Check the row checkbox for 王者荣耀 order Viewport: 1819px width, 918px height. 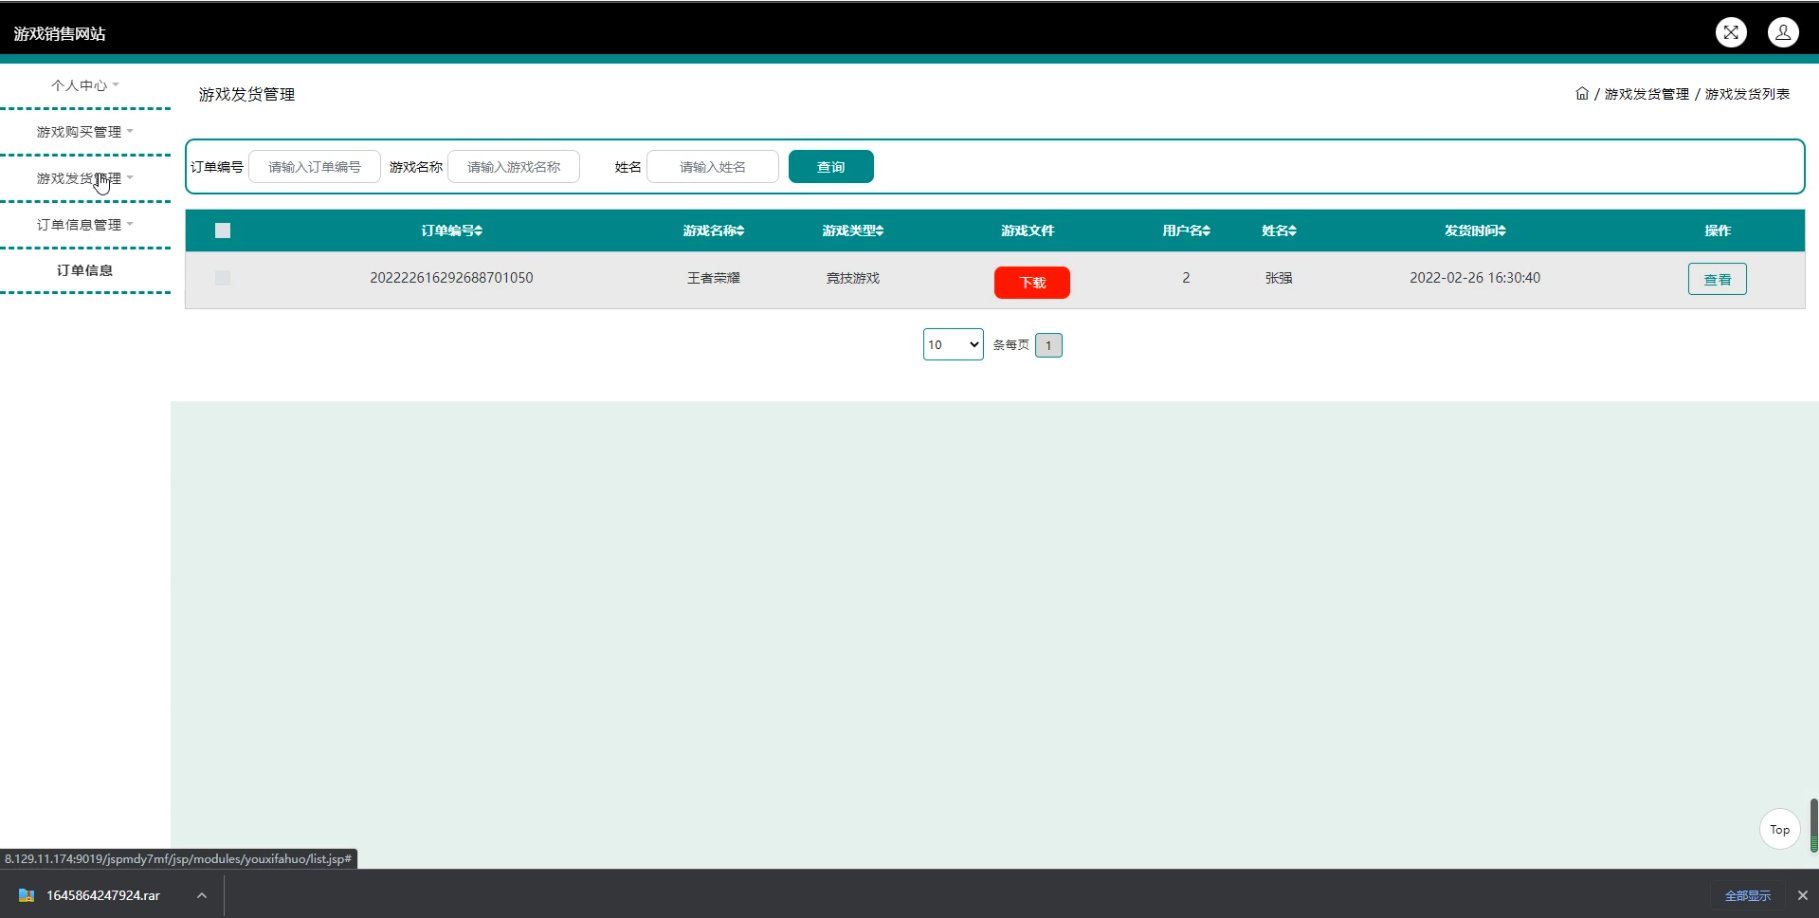click(223, 278)
